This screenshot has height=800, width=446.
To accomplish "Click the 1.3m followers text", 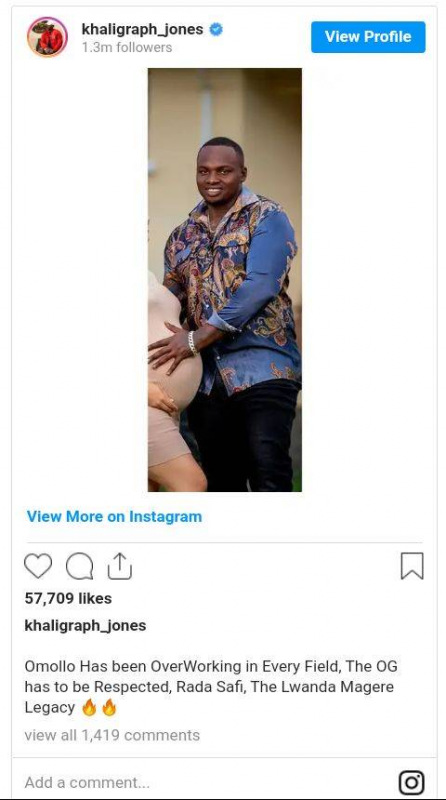I will [127, 47].
